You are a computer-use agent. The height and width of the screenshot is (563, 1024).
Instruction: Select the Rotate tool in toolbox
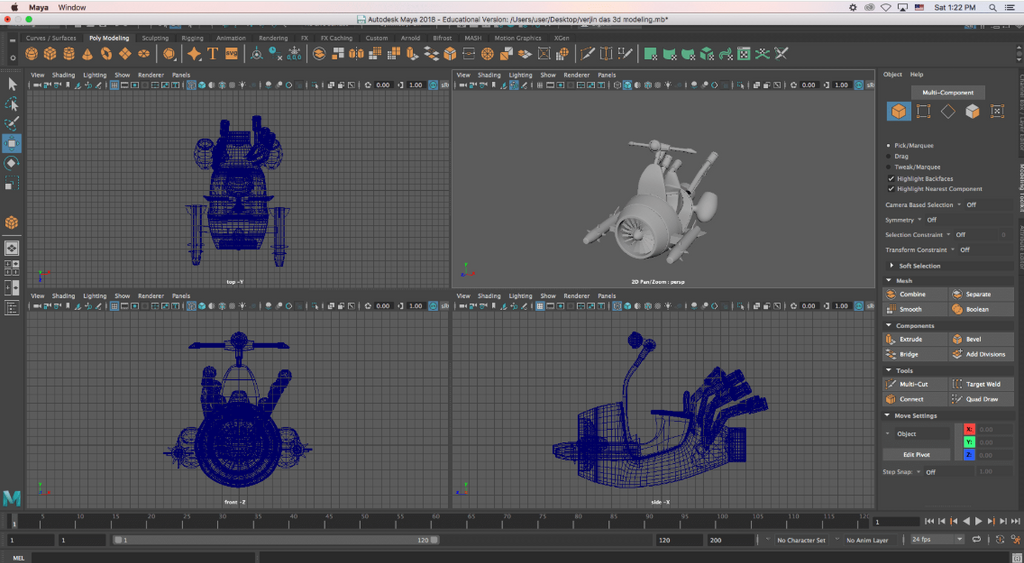click(12, 163)
